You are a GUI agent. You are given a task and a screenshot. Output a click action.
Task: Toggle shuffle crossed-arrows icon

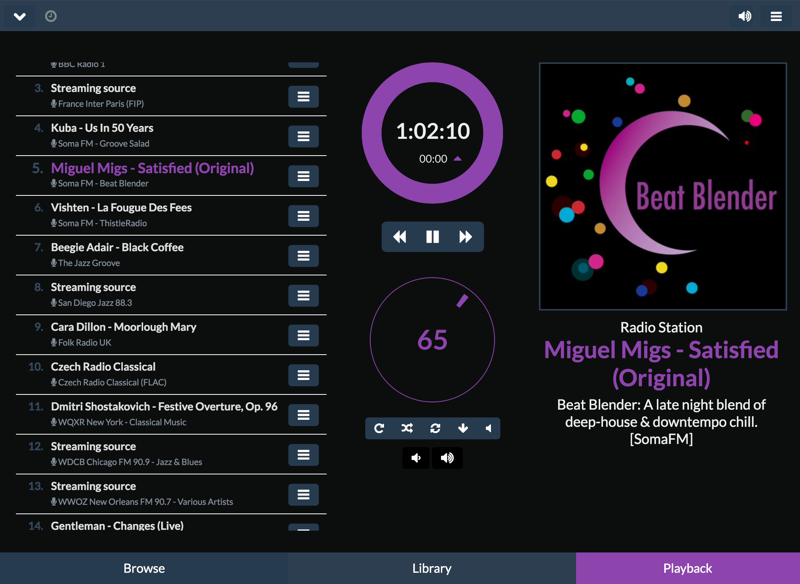[x=407, y=428]
